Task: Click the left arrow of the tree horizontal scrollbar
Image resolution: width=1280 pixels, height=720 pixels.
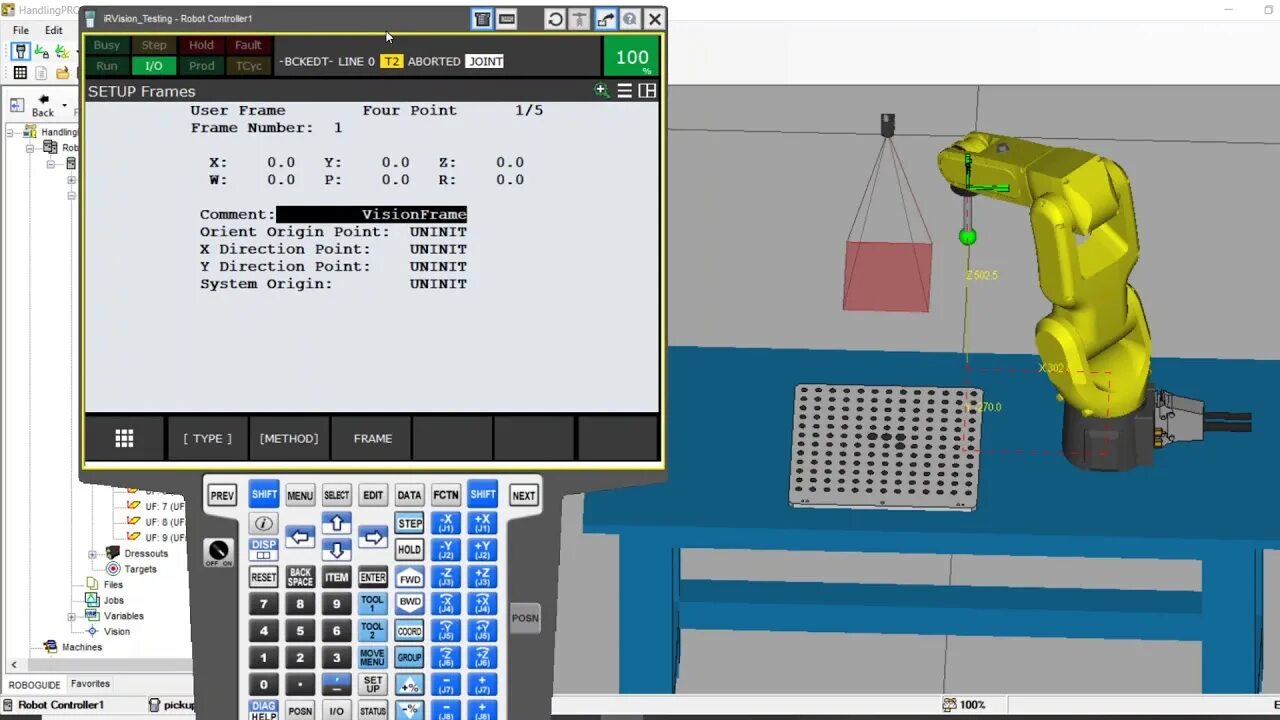Action: pos(14,664)
